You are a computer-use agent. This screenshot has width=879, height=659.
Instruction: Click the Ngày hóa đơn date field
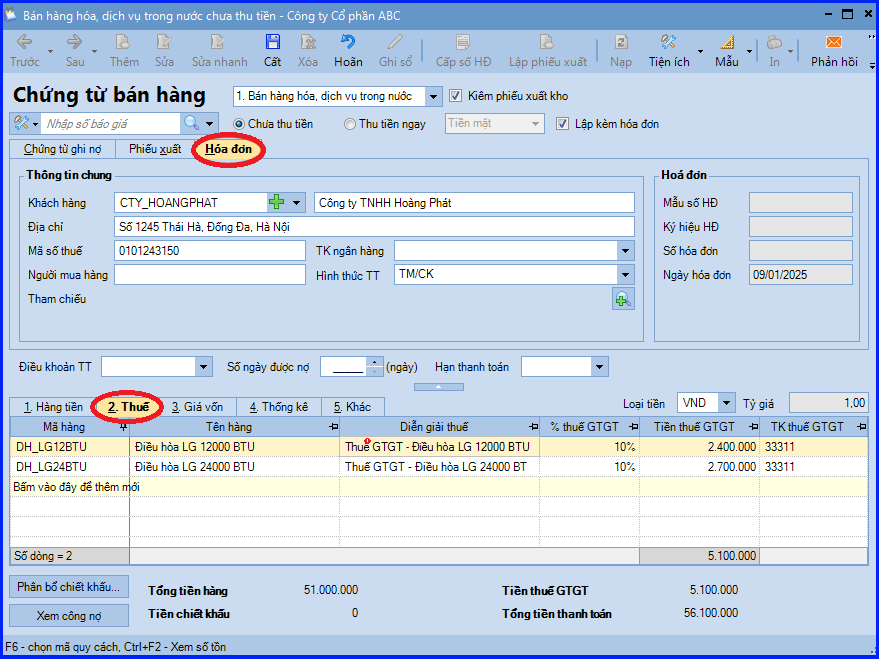(x=801, y=275)
